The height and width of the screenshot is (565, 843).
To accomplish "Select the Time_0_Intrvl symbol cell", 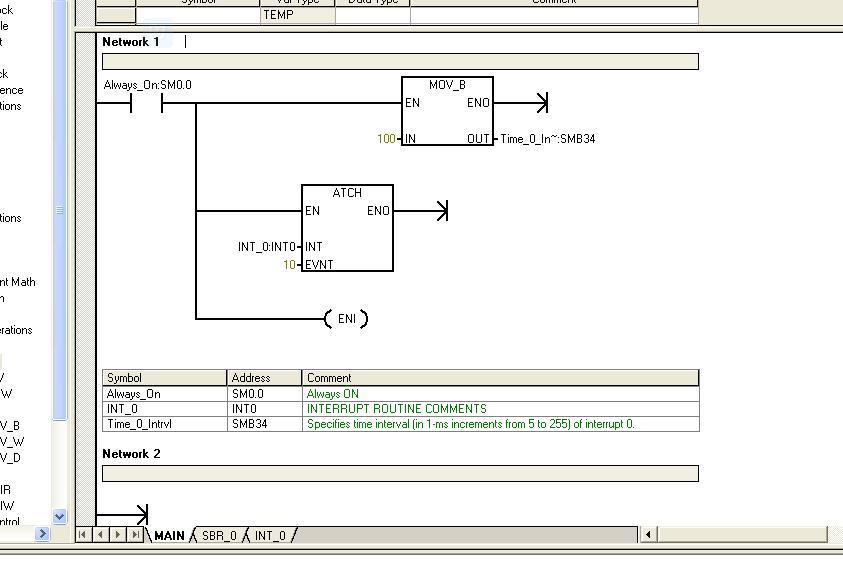I will 165,424.
